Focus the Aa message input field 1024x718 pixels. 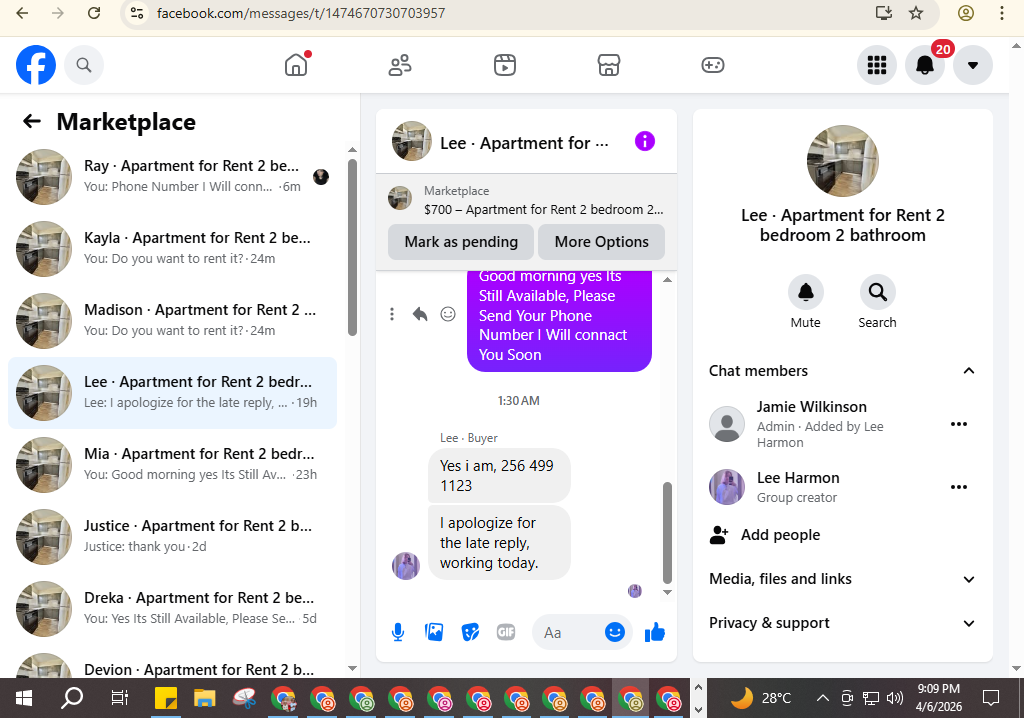(567, 632)
